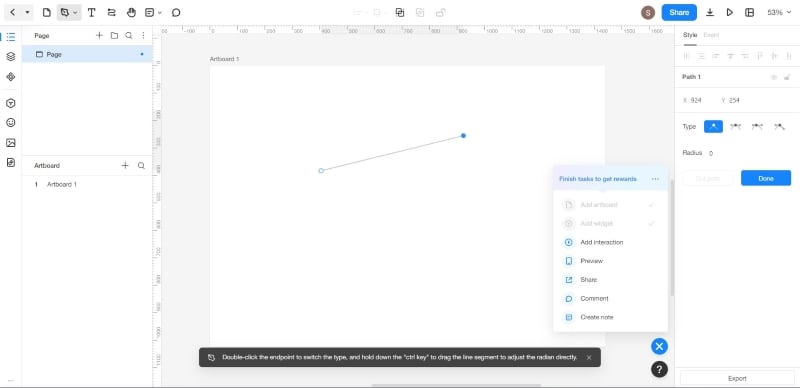The height and width of the screenshot is (388, 800).
Task: Open the cube assets sidebar panel
Action: (x=11, y=103)
